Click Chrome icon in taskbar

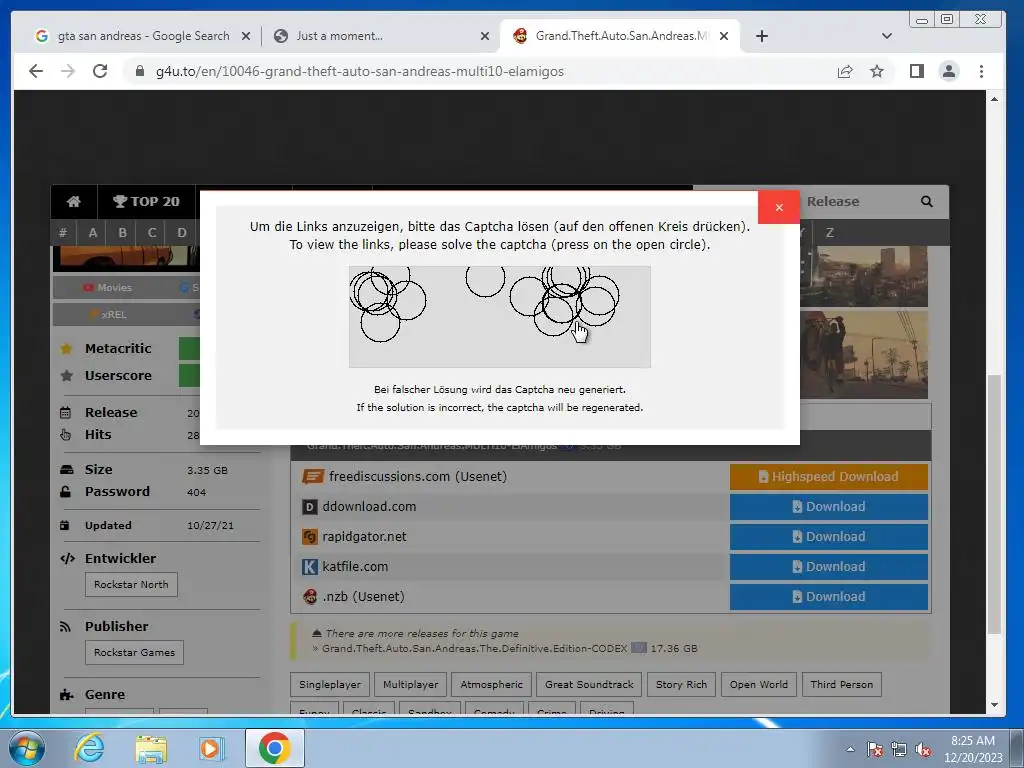point(274,748)
